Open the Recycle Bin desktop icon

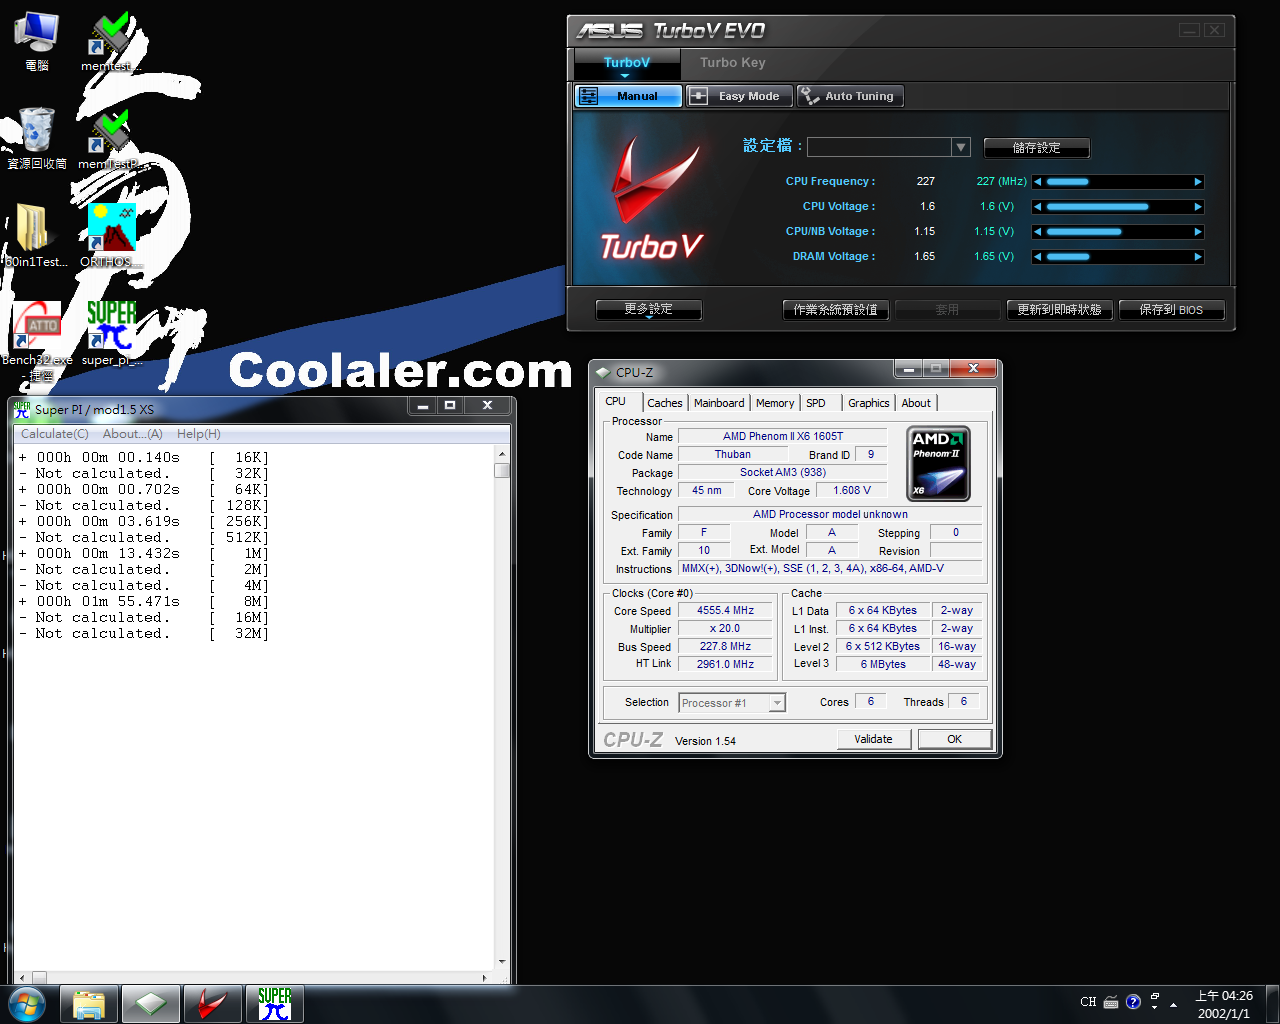click(x=37, y=139)
